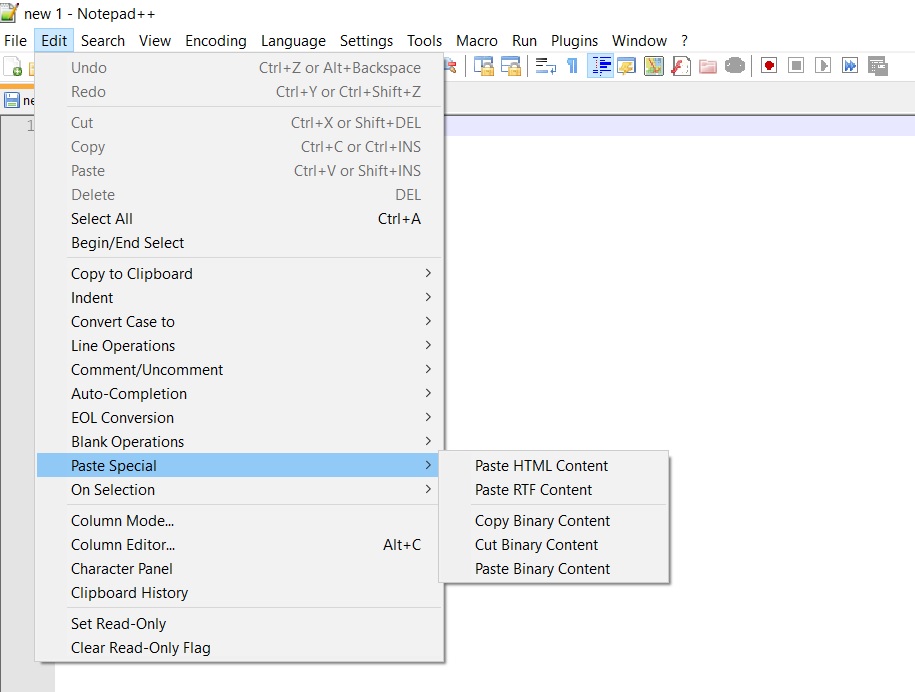Expand the EOL Conversion submenu arrow
This screenshot has width=915, height=692.
[x=428, y=417]
